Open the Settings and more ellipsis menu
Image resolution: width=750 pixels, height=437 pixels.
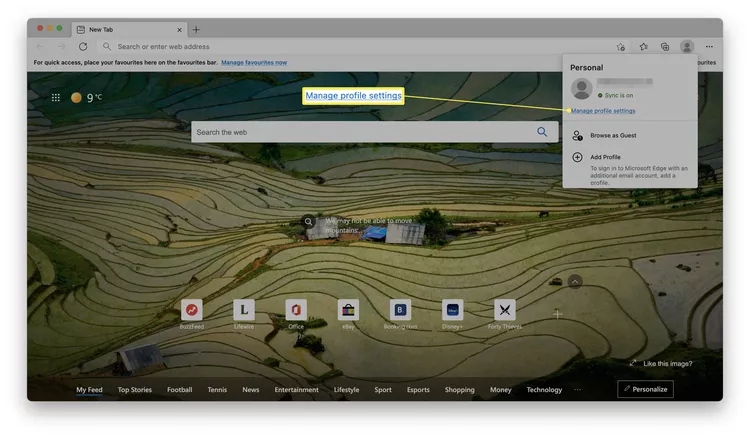coord(709,47)
